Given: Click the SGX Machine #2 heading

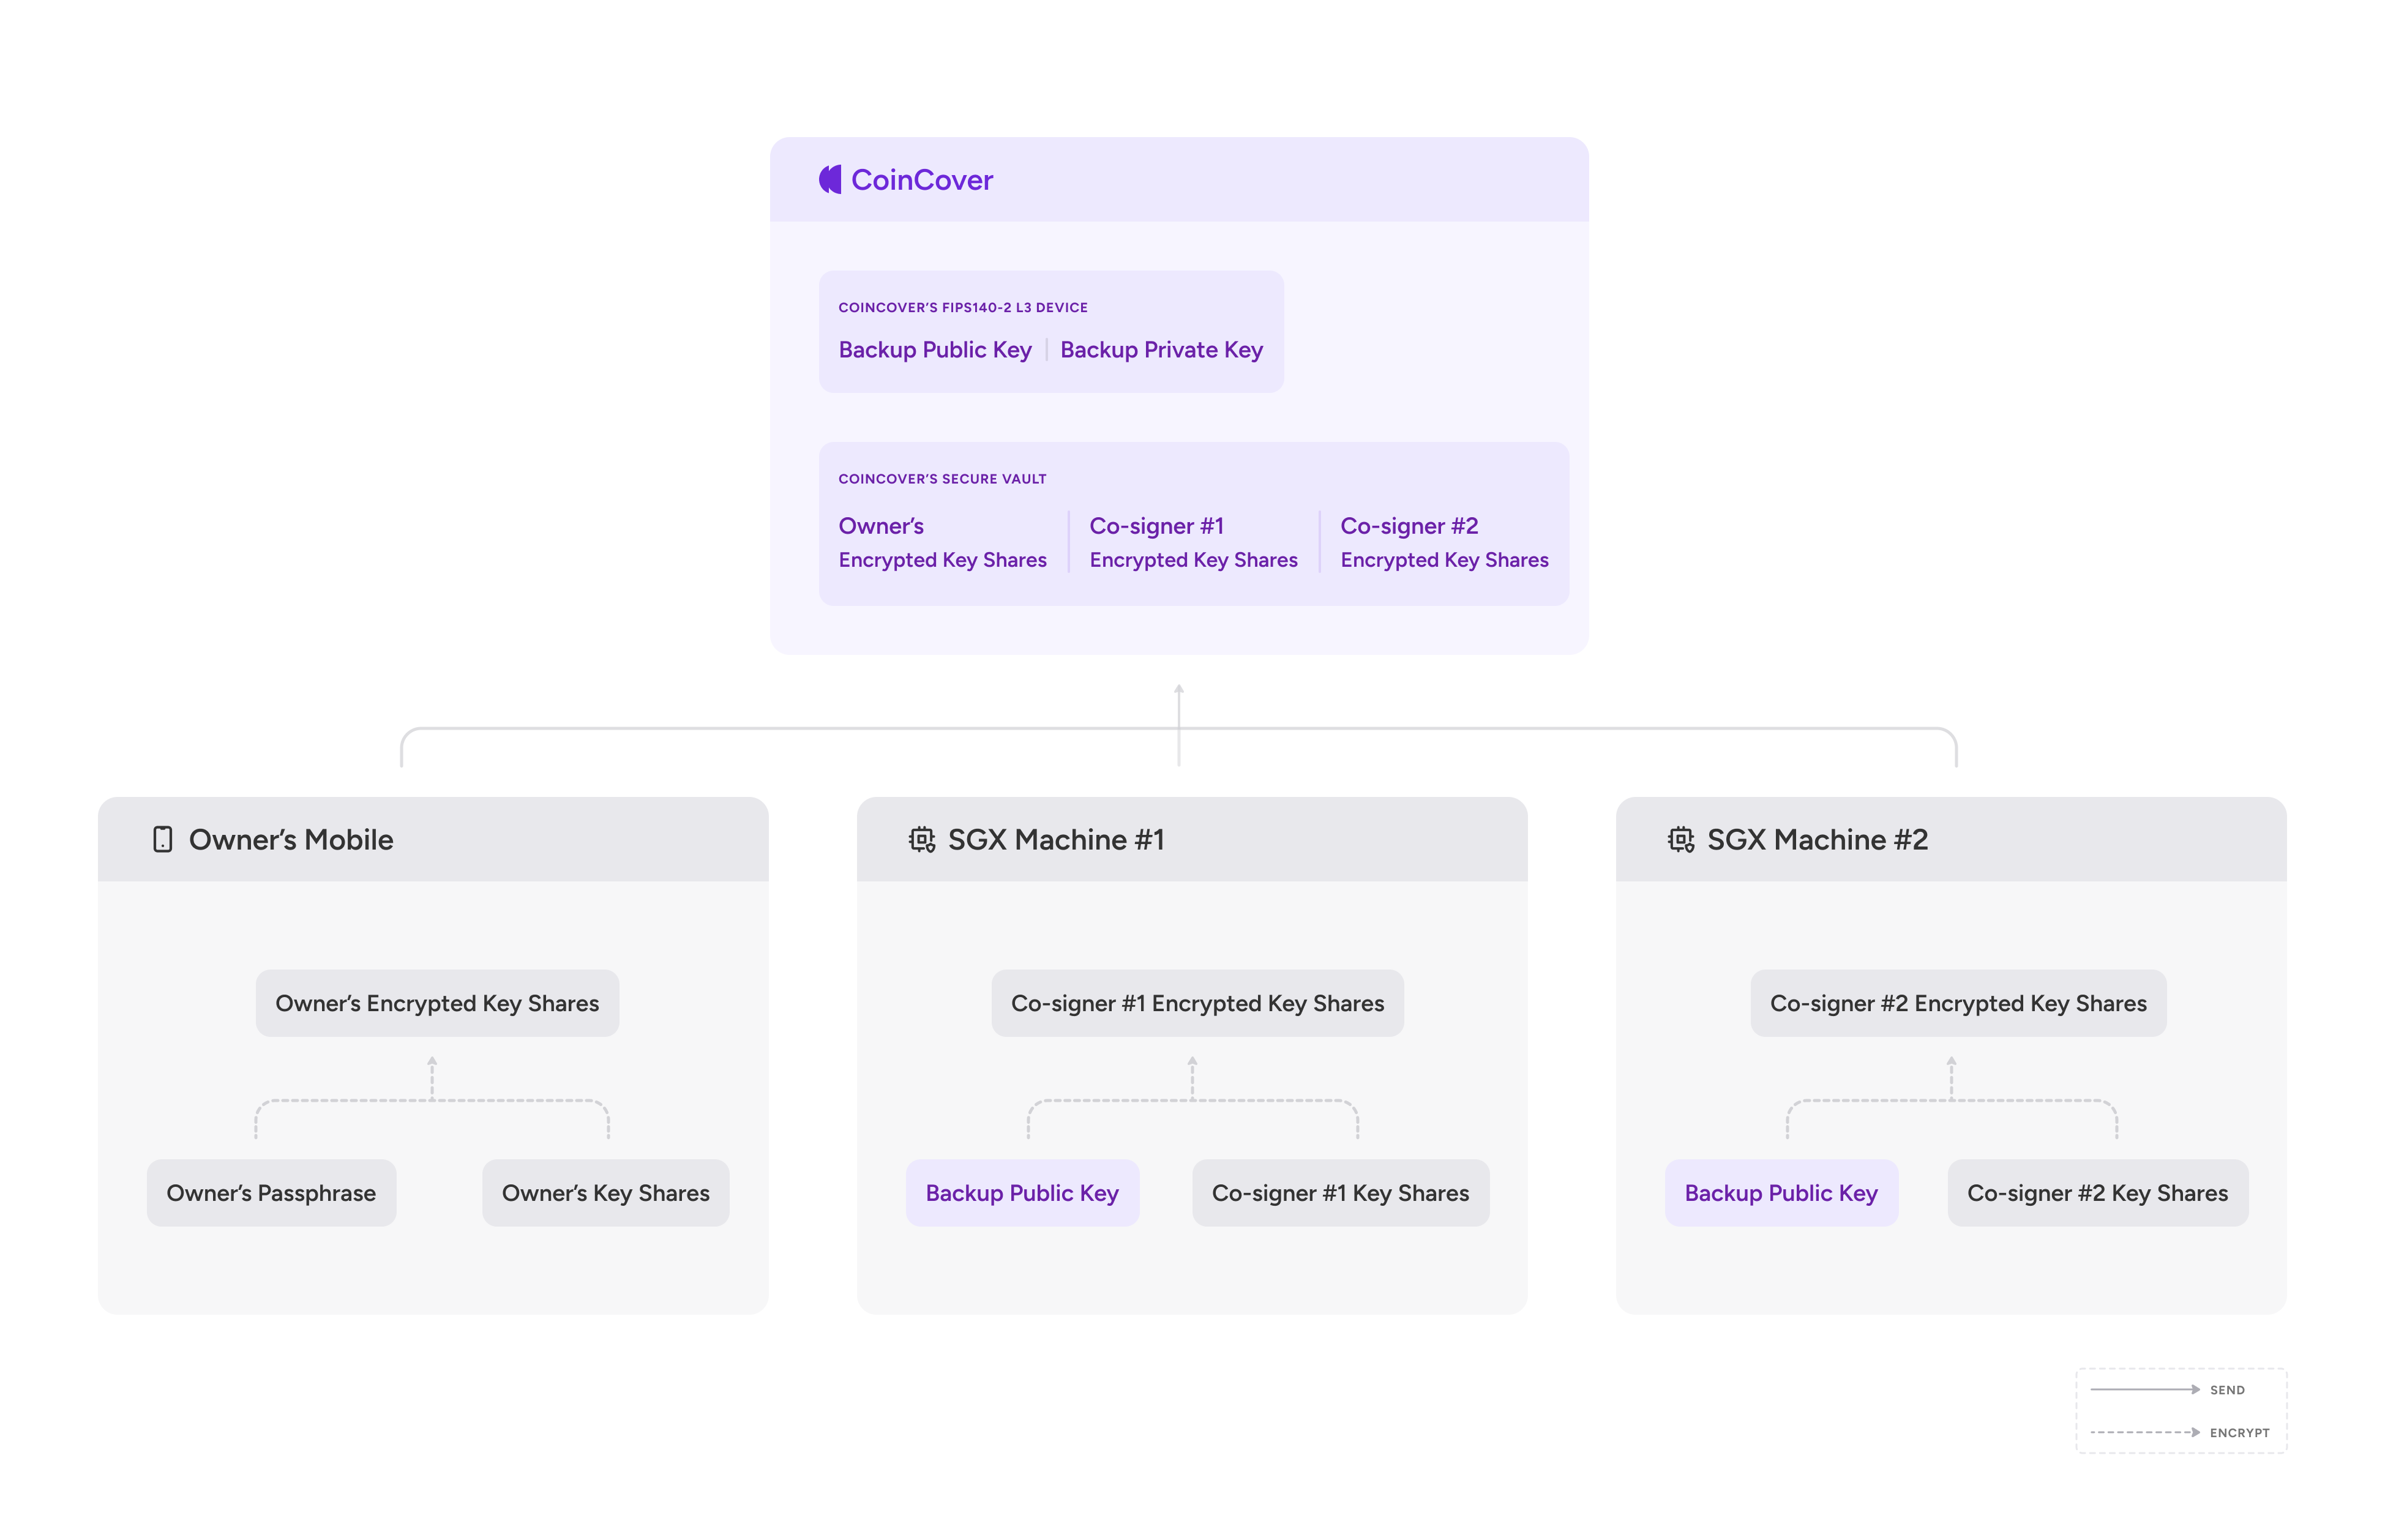Looking at the screenshot, I should 1817,839.
